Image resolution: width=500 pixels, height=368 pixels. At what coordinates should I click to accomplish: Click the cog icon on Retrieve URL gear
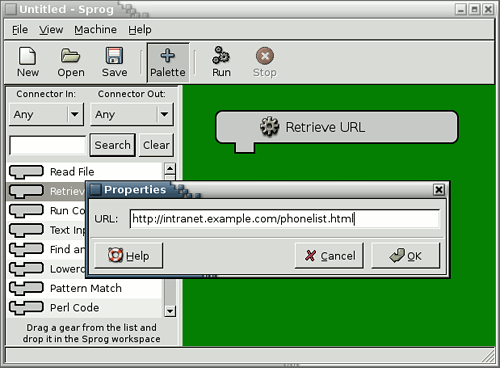(269, 127)
